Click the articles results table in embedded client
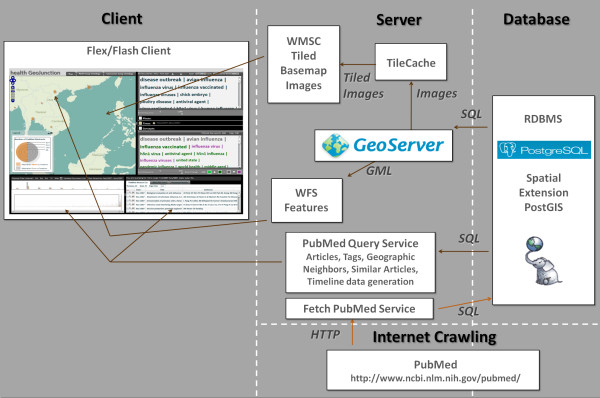The height and width of the screenshot is (398, 600). coord(184,196)
